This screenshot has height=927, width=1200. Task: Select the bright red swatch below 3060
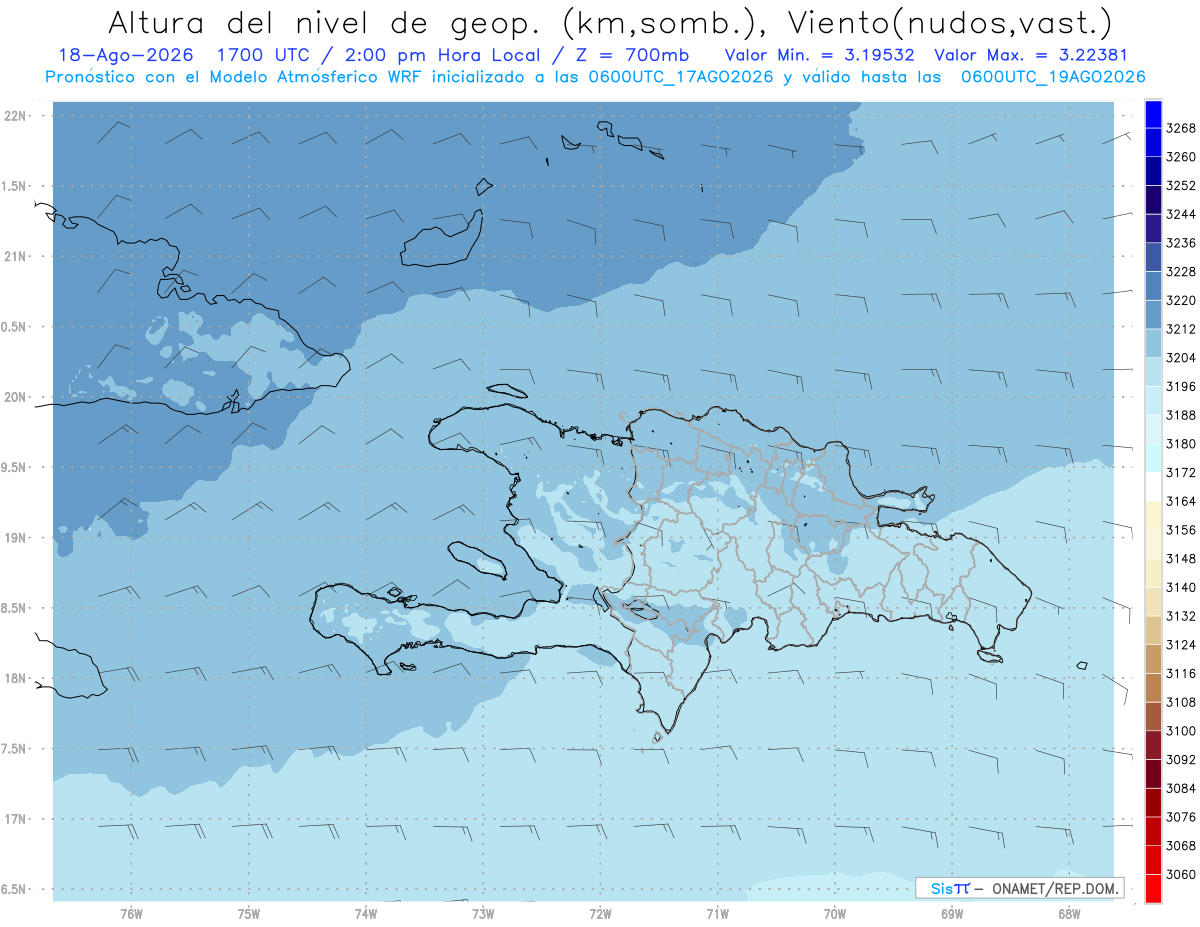click(x=1153, y=888)
